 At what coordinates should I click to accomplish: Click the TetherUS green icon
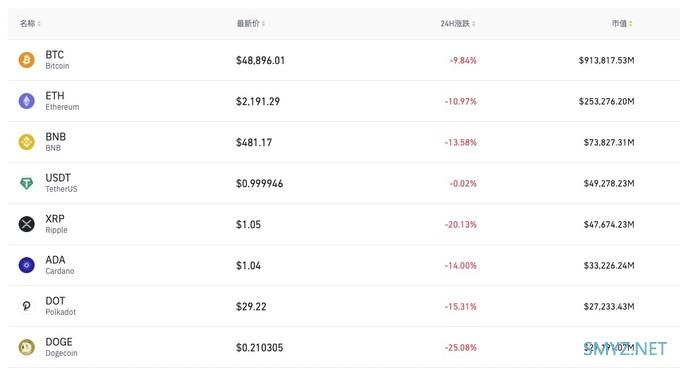26,183
